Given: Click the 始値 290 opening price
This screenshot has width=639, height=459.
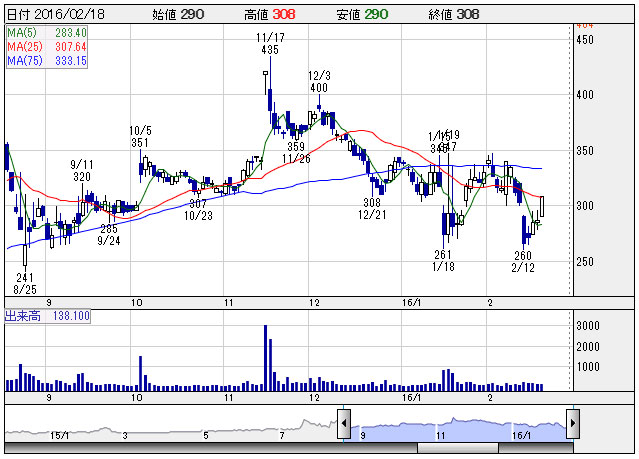Looking at the screenshot, I should tap(178, 15).
